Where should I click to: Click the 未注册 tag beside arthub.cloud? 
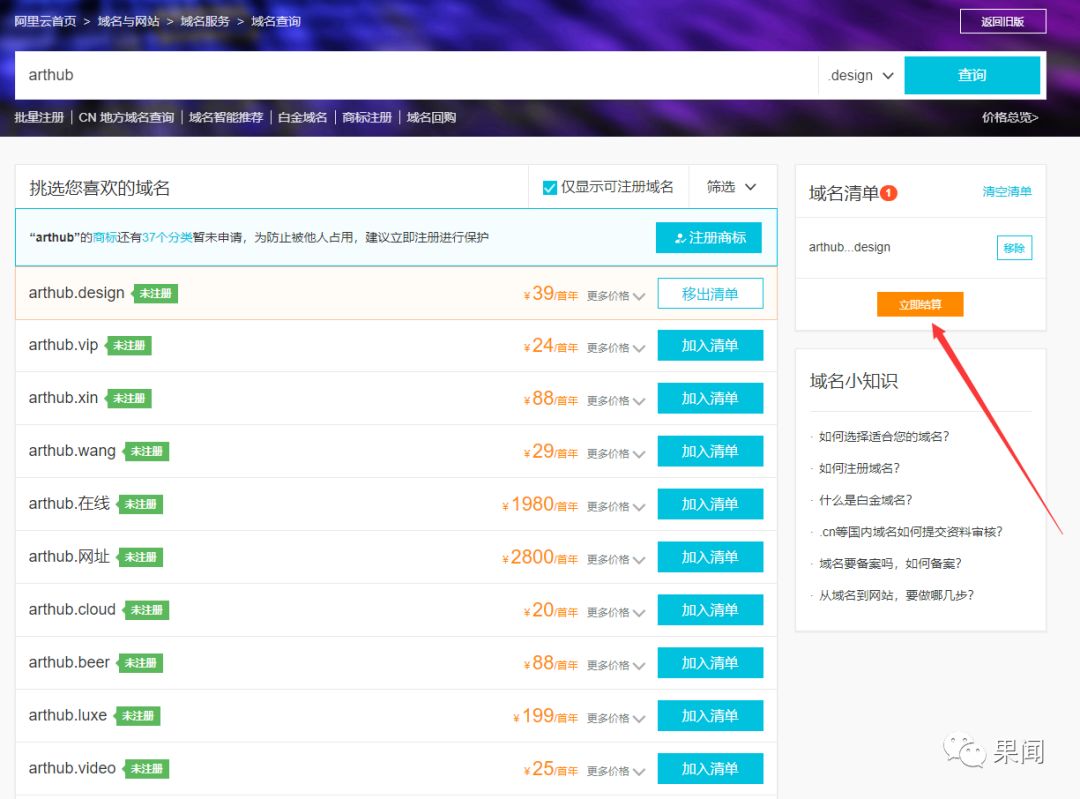[146, 610]
